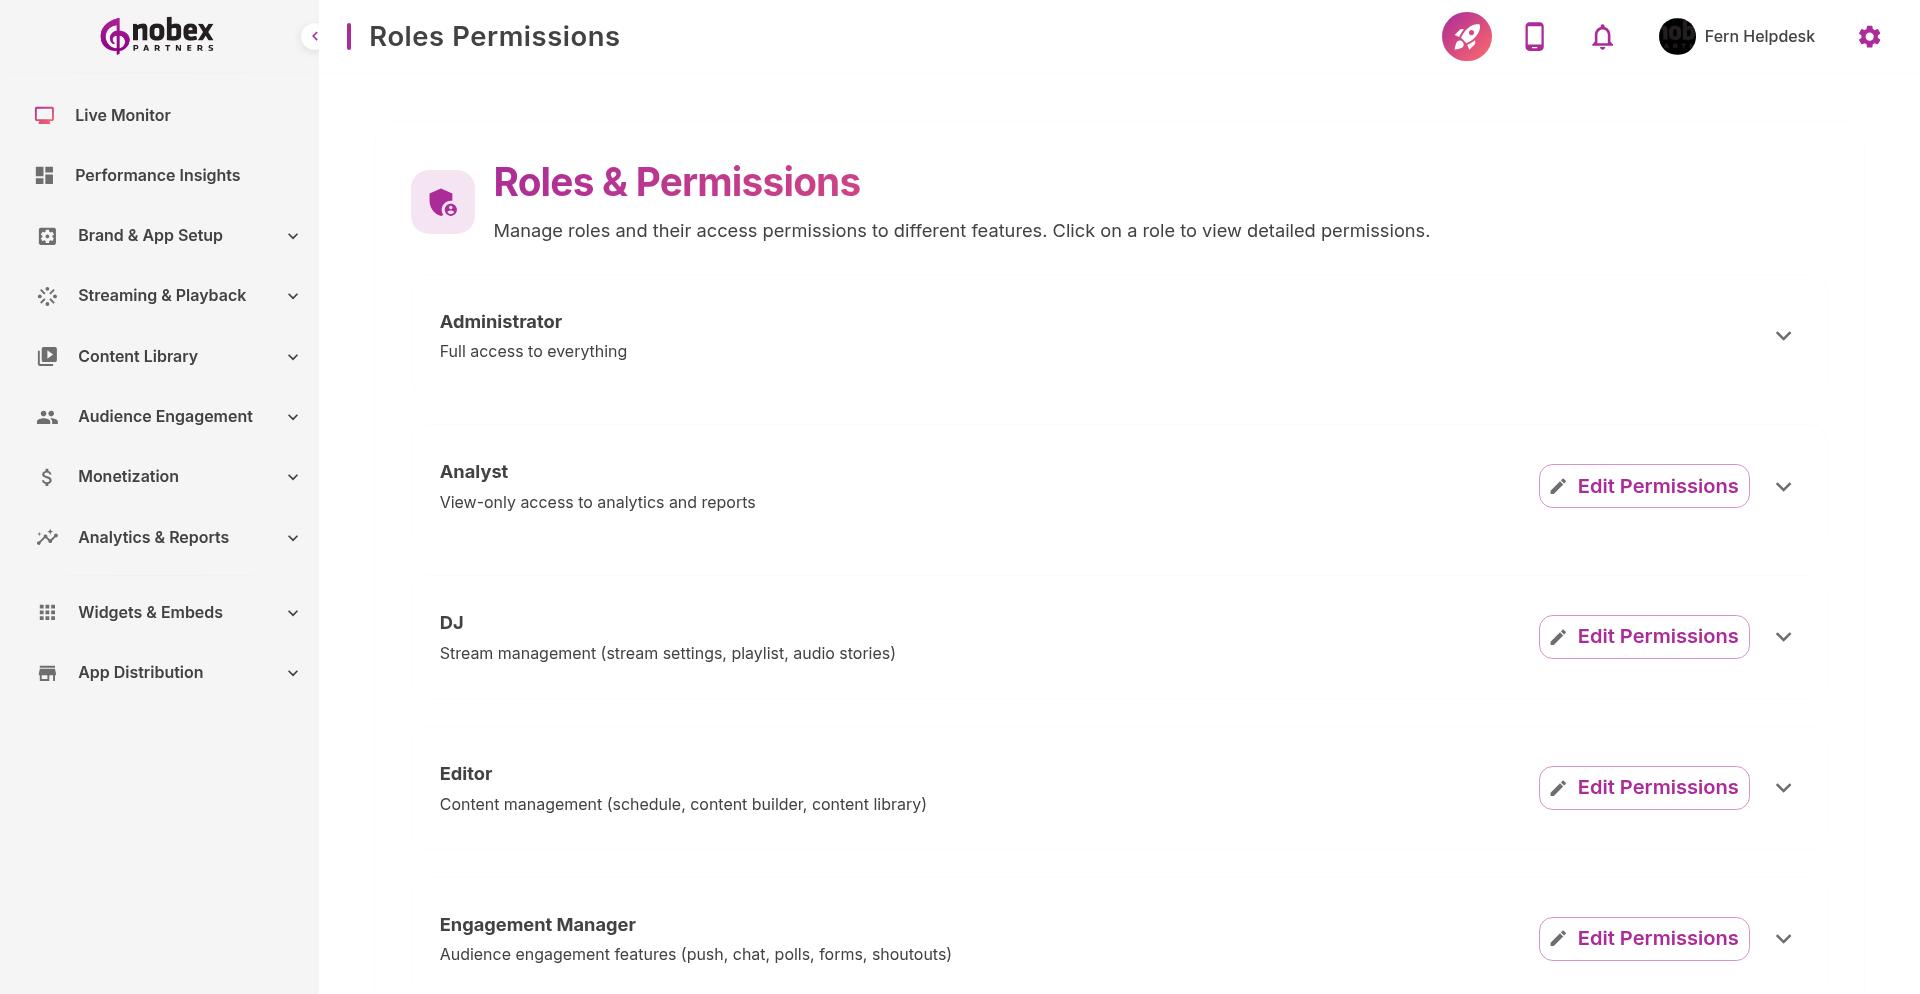Open App Distribution menu item
The height and width of the screenshot is (994, 1920).
click(x=140, y=672)
